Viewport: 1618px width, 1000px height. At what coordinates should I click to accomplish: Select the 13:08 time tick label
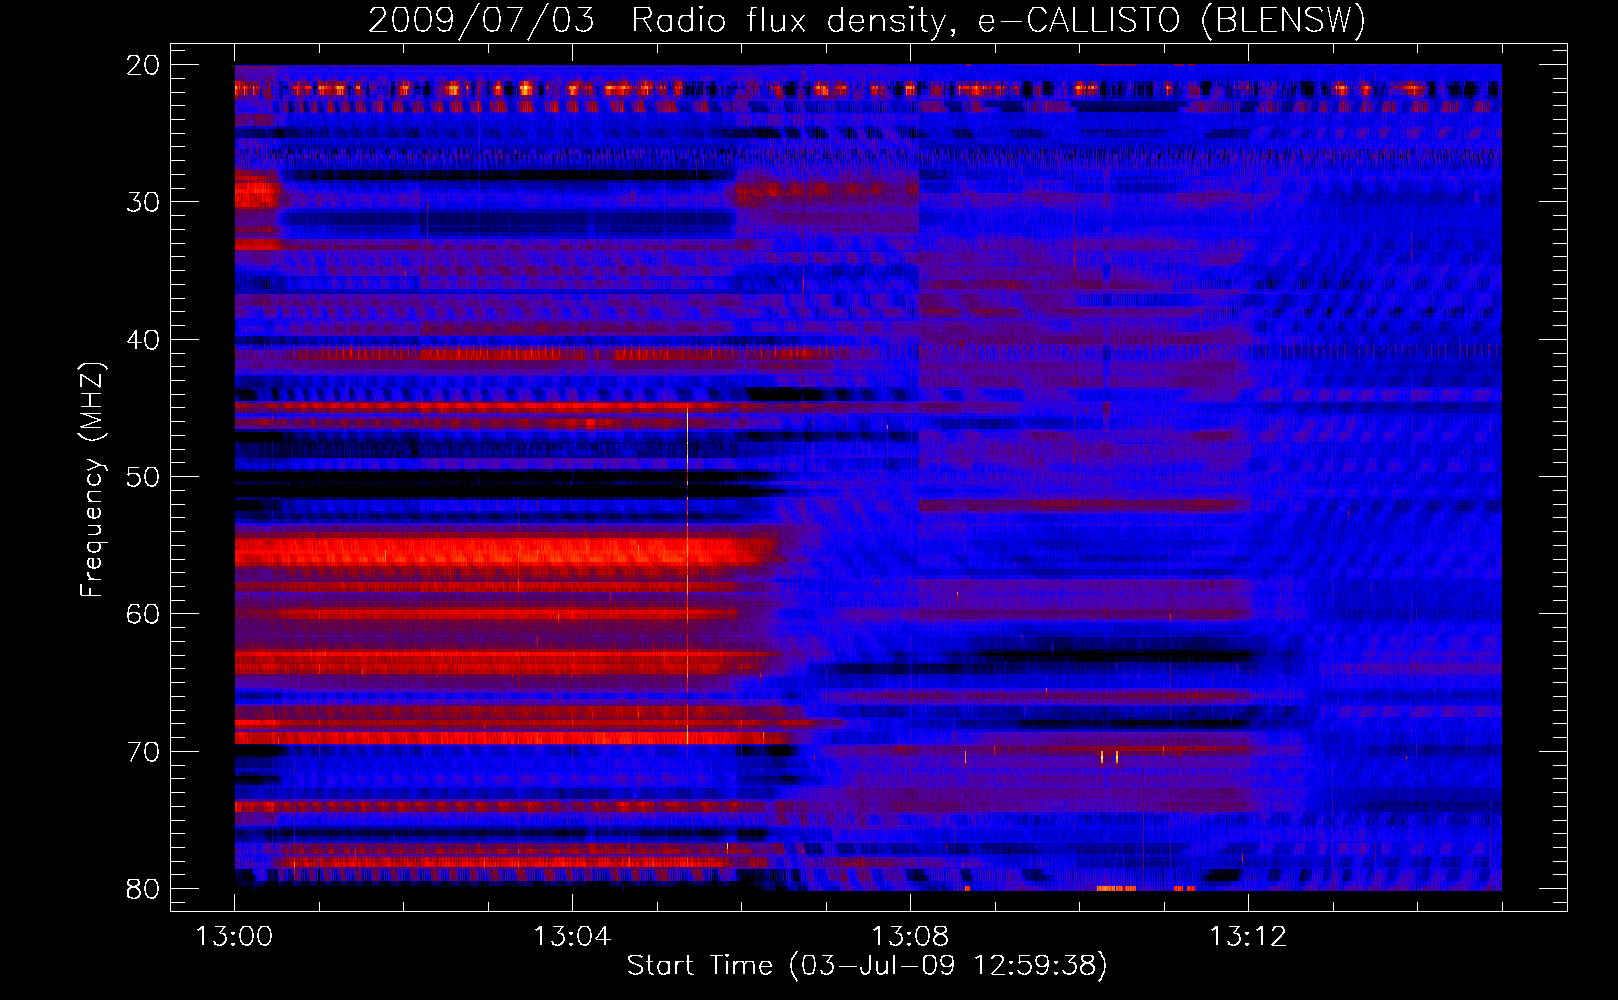[910, 937]
